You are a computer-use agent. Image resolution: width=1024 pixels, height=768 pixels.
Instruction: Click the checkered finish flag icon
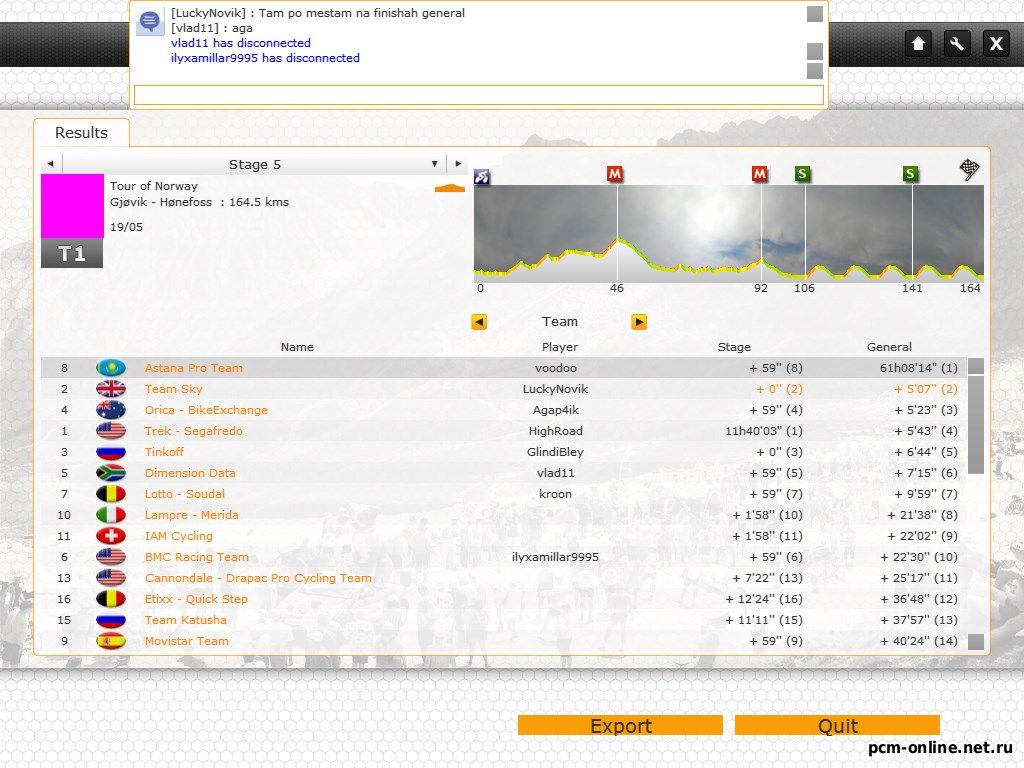[969, 169]
